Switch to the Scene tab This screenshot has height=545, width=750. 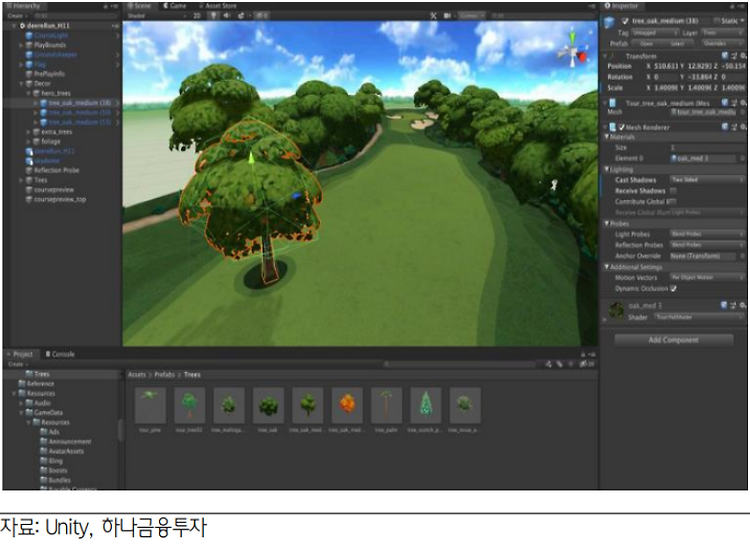[x=140, y=6]
